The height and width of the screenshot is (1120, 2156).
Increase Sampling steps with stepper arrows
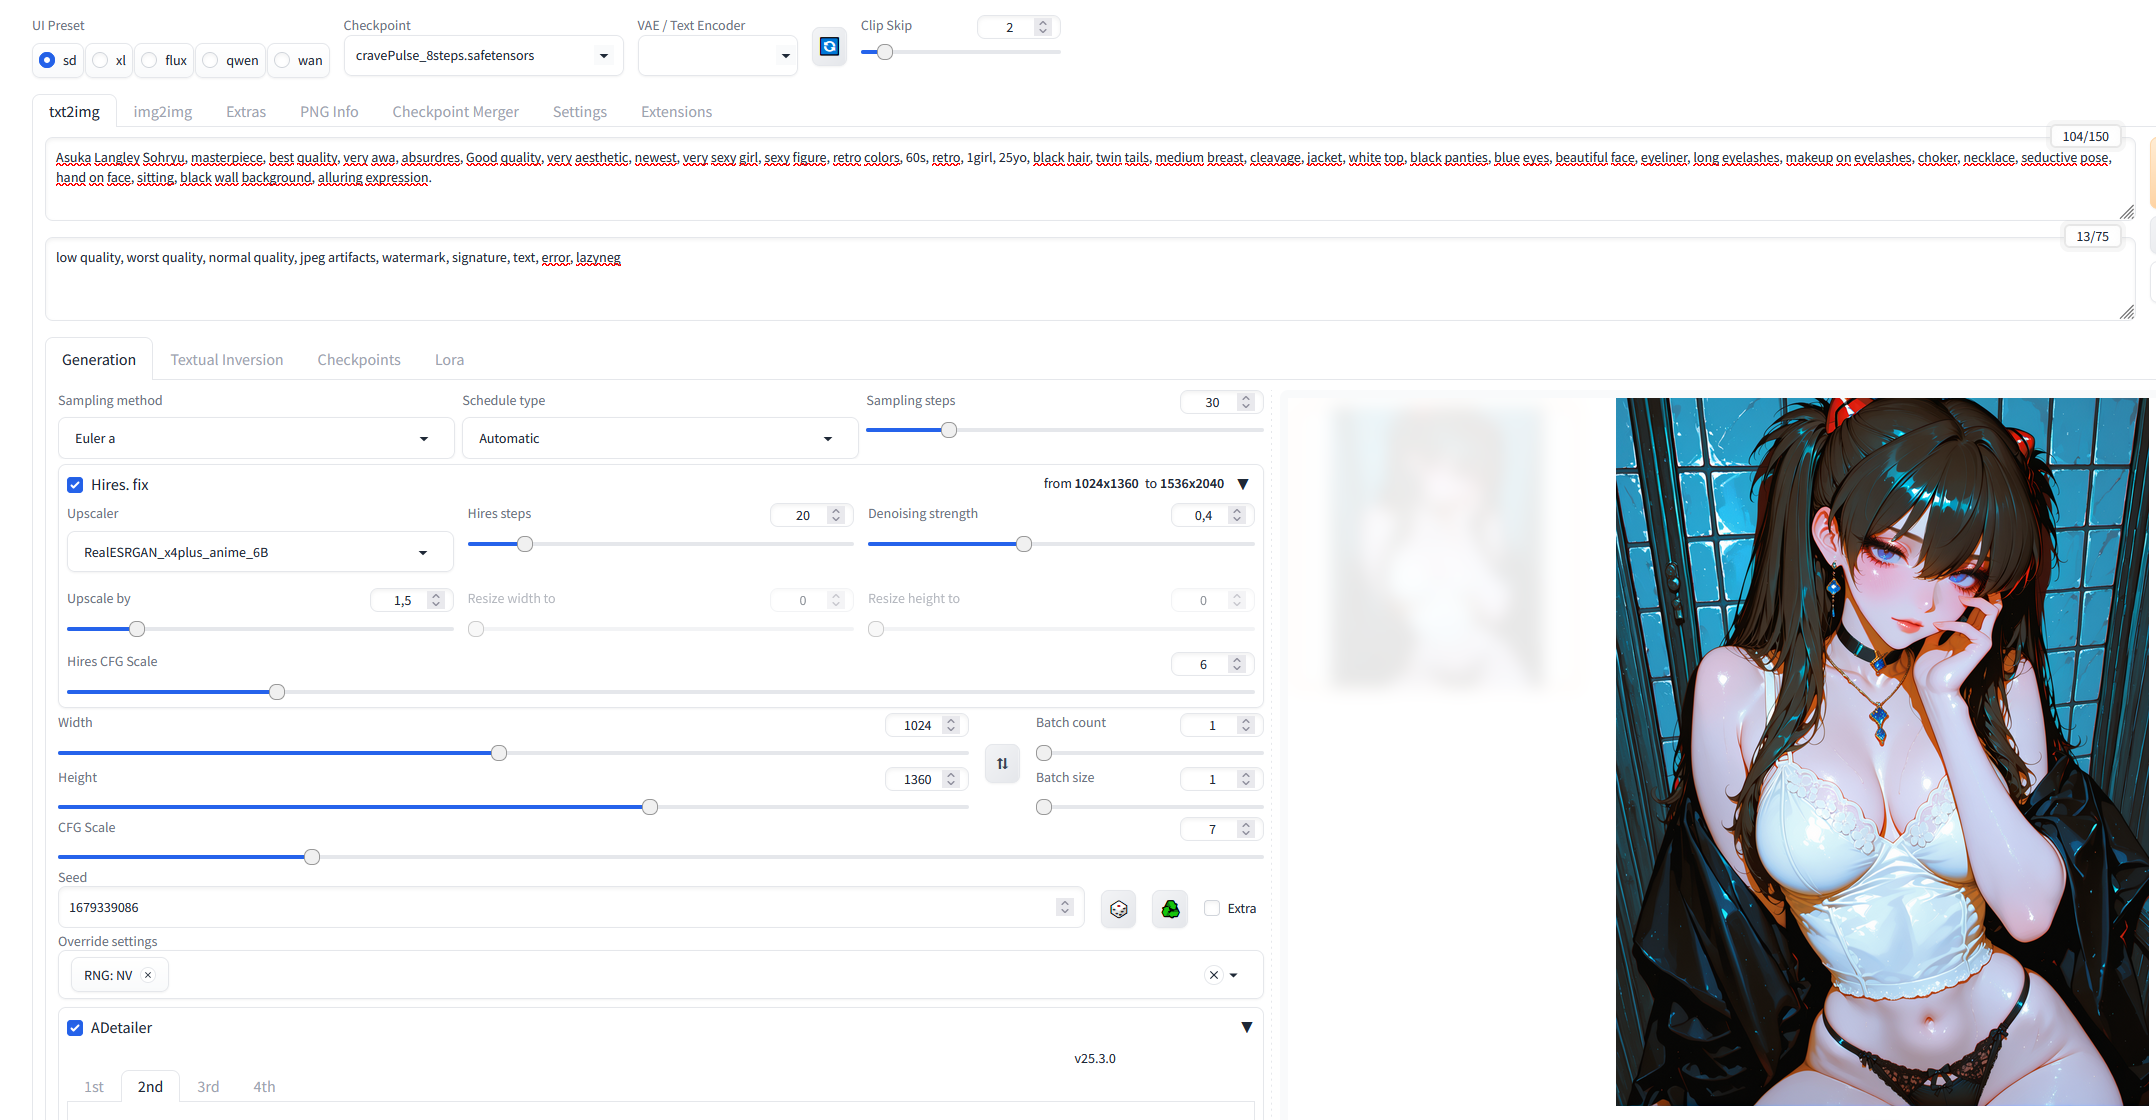1246,398
